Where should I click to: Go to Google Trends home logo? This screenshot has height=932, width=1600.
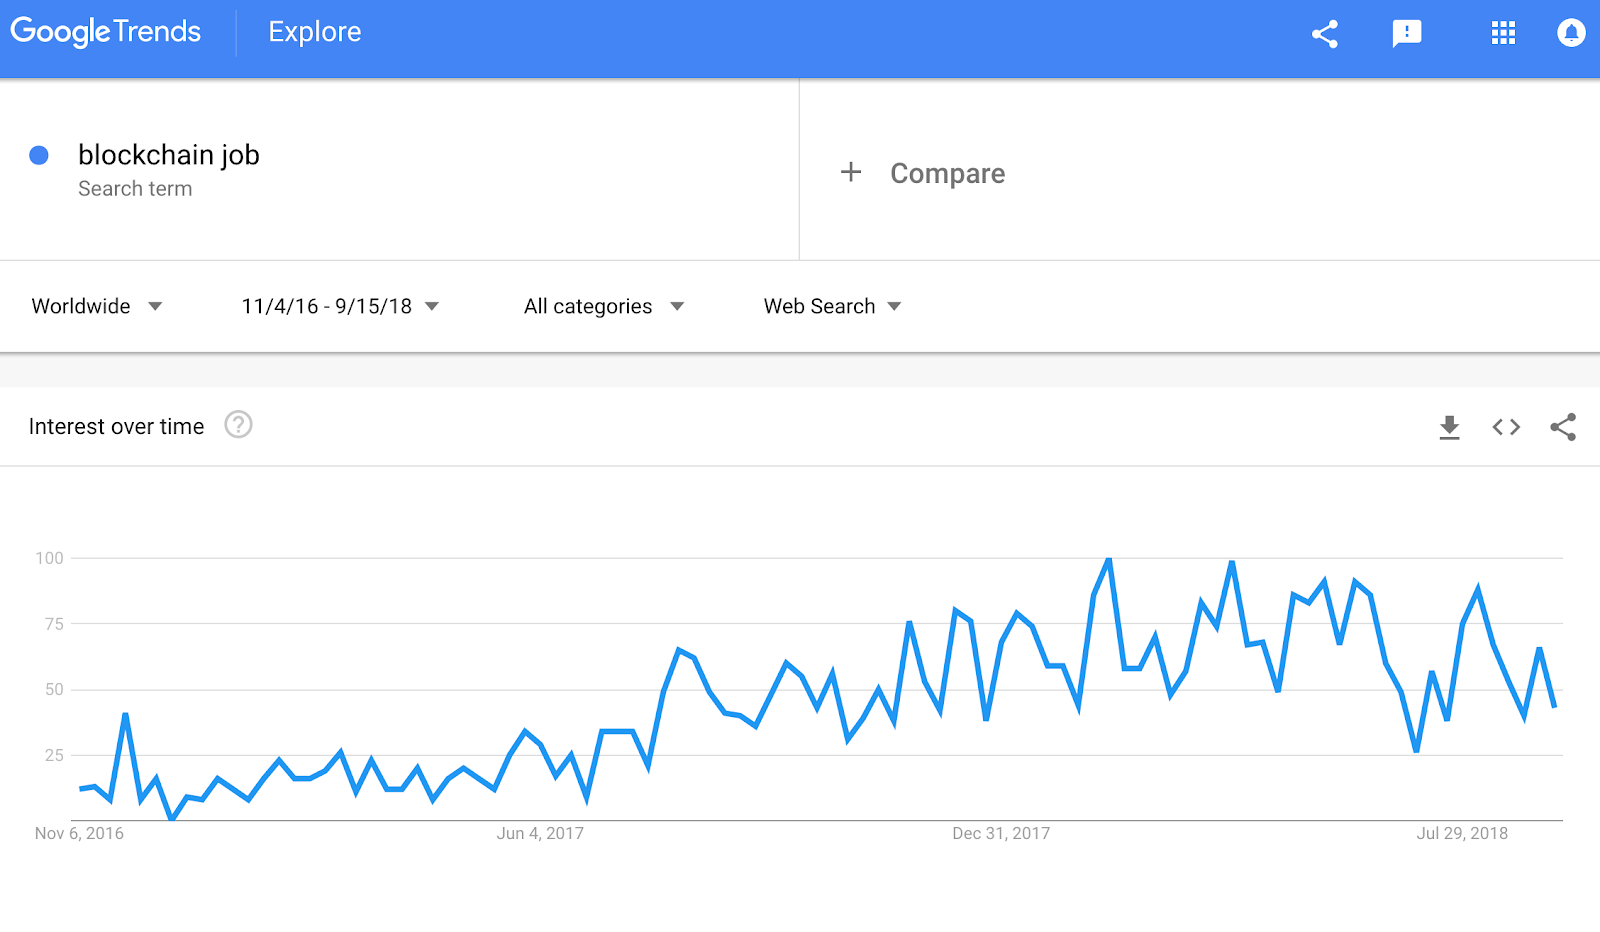[x=106, y=32]
